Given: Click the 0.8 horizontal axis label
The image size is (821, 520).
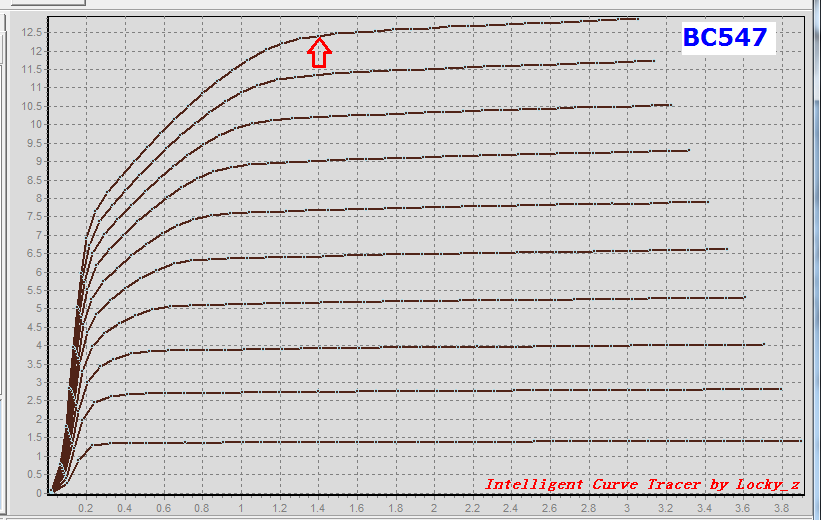Looking at the screenshot, I should tap(202, 508).
